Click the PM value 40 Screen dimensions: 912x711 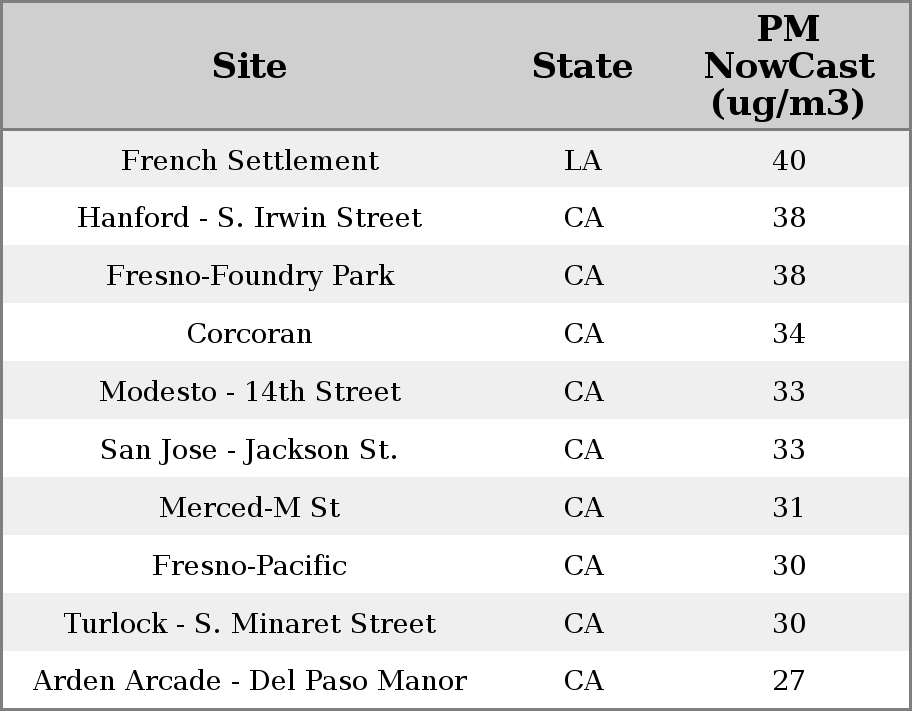[x=789, y=161]
